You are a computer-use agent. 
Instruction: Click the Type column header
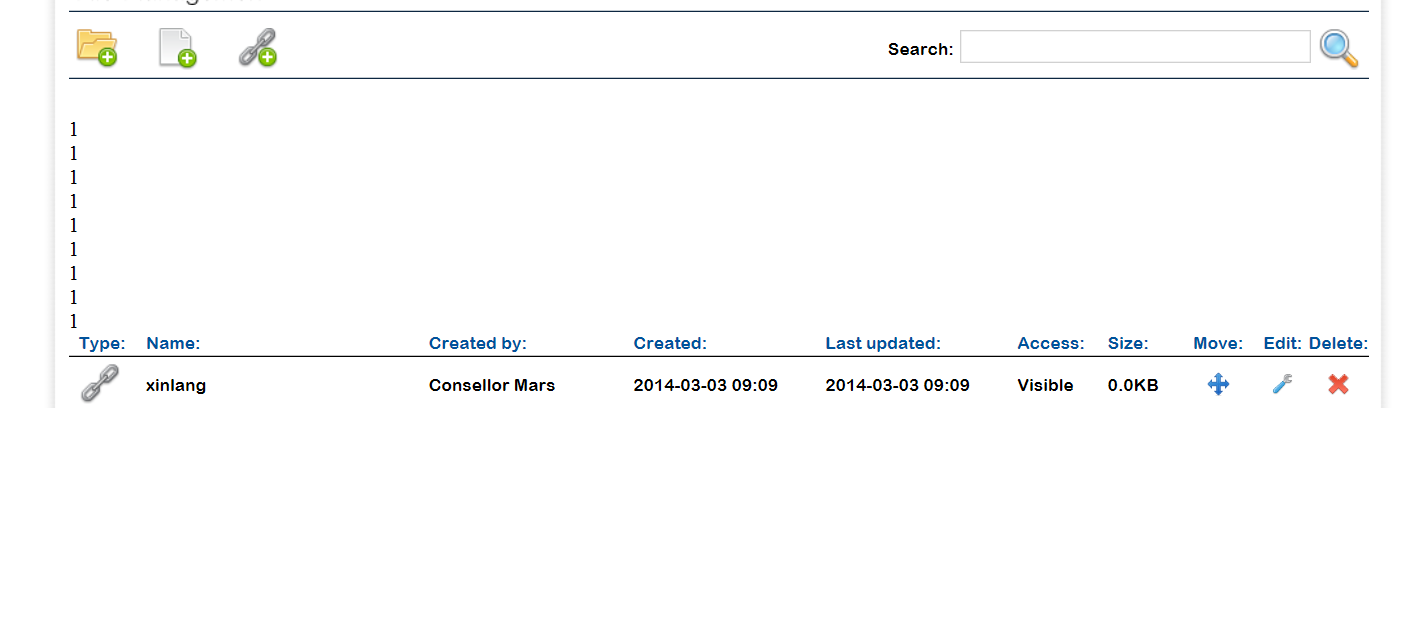102,343
